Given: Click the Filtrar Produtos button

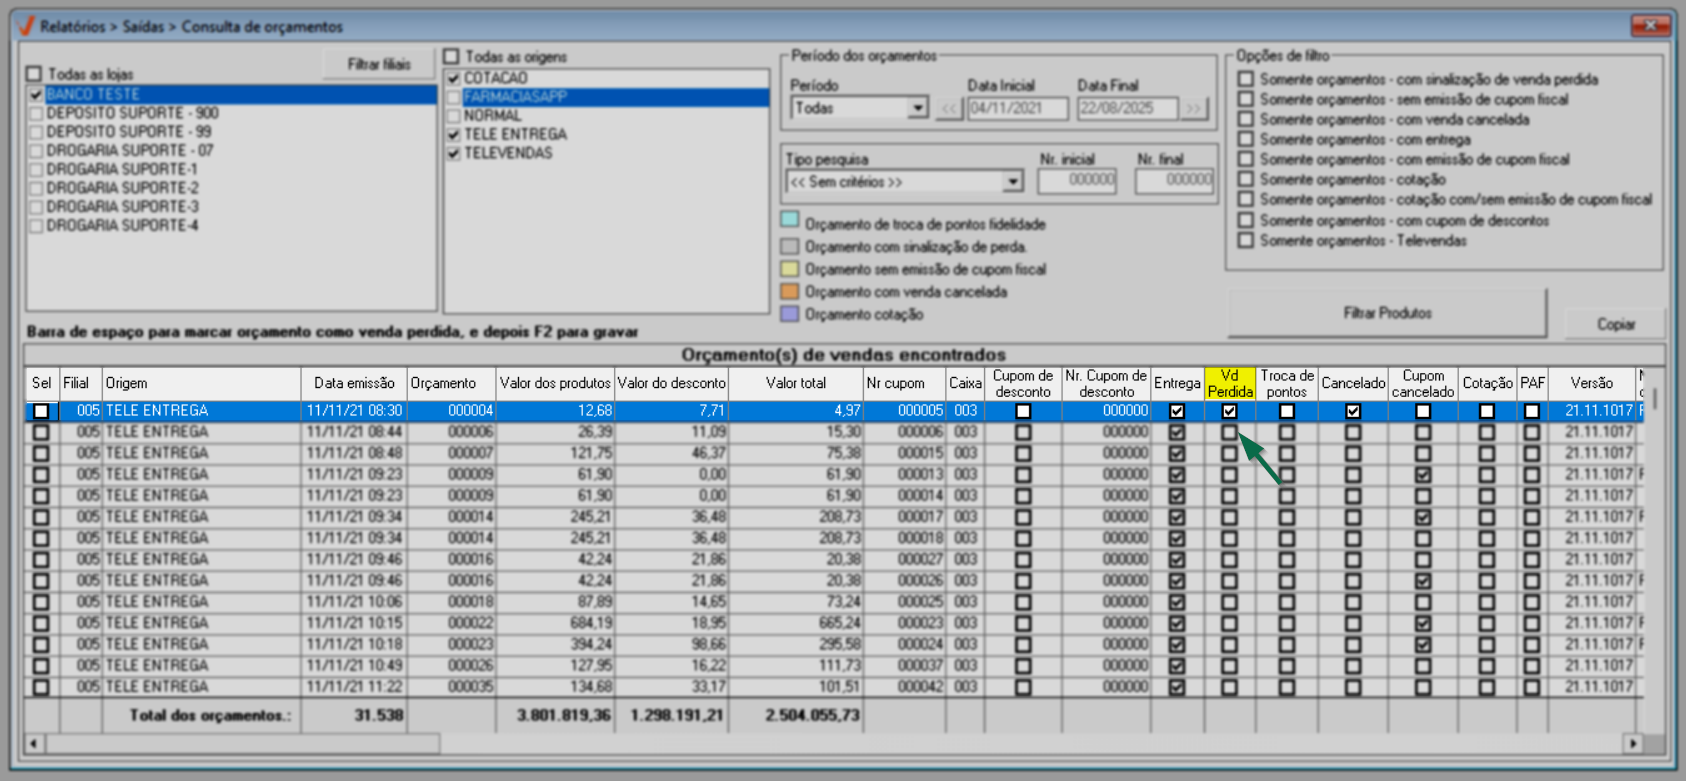Looking at the screenshot, I should click(x=1386, y=313).
